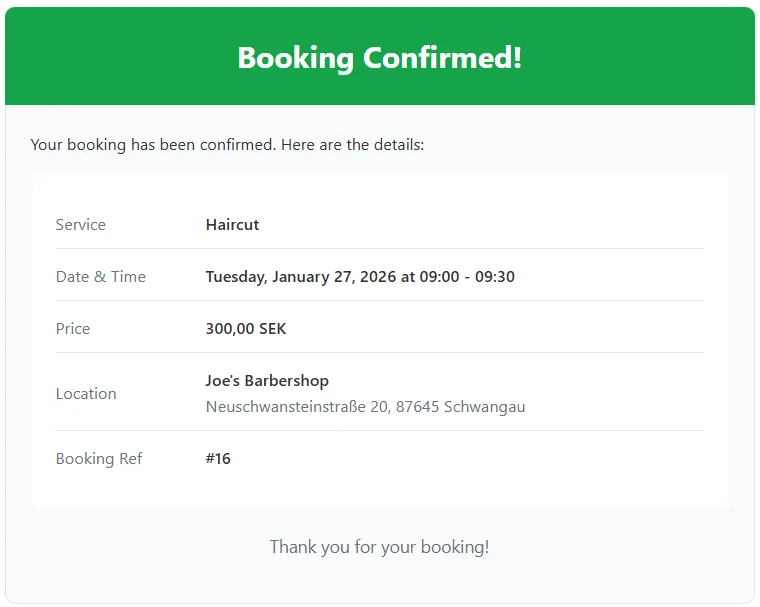Click the booking reference #16

point(218,459)
